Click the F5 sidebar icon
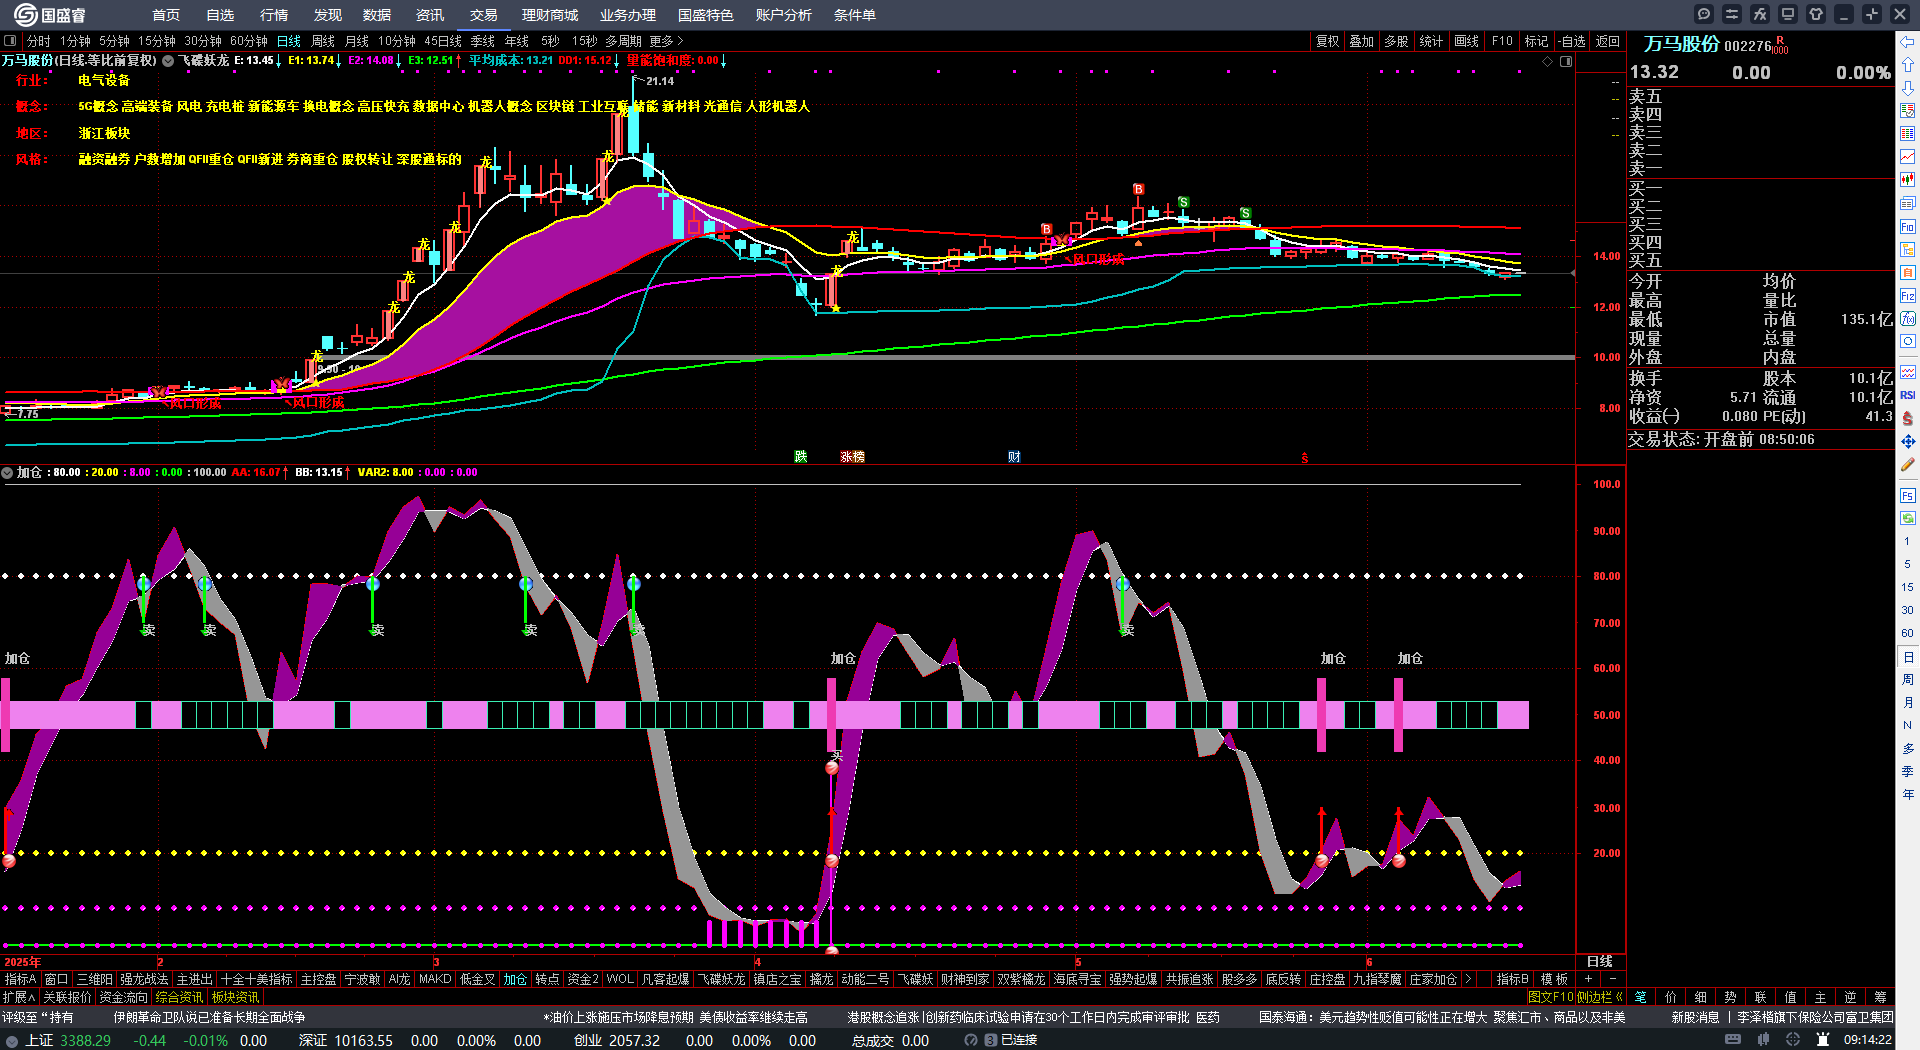1920x1050 pixels. (1908, 496)
